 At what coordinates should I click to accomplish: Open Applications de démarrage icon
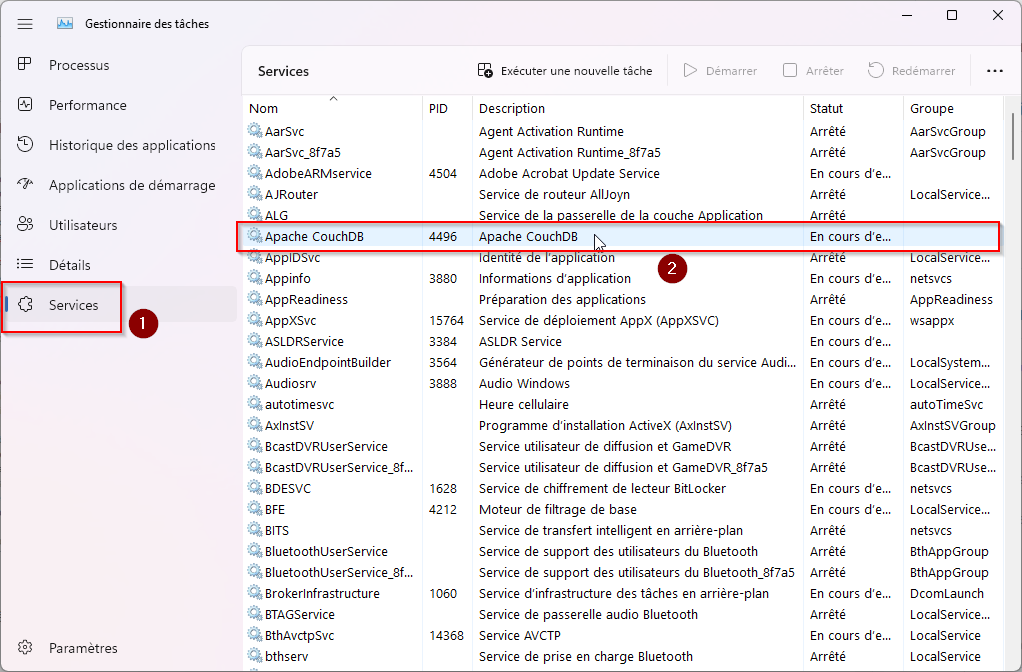(x=25, y=184)
